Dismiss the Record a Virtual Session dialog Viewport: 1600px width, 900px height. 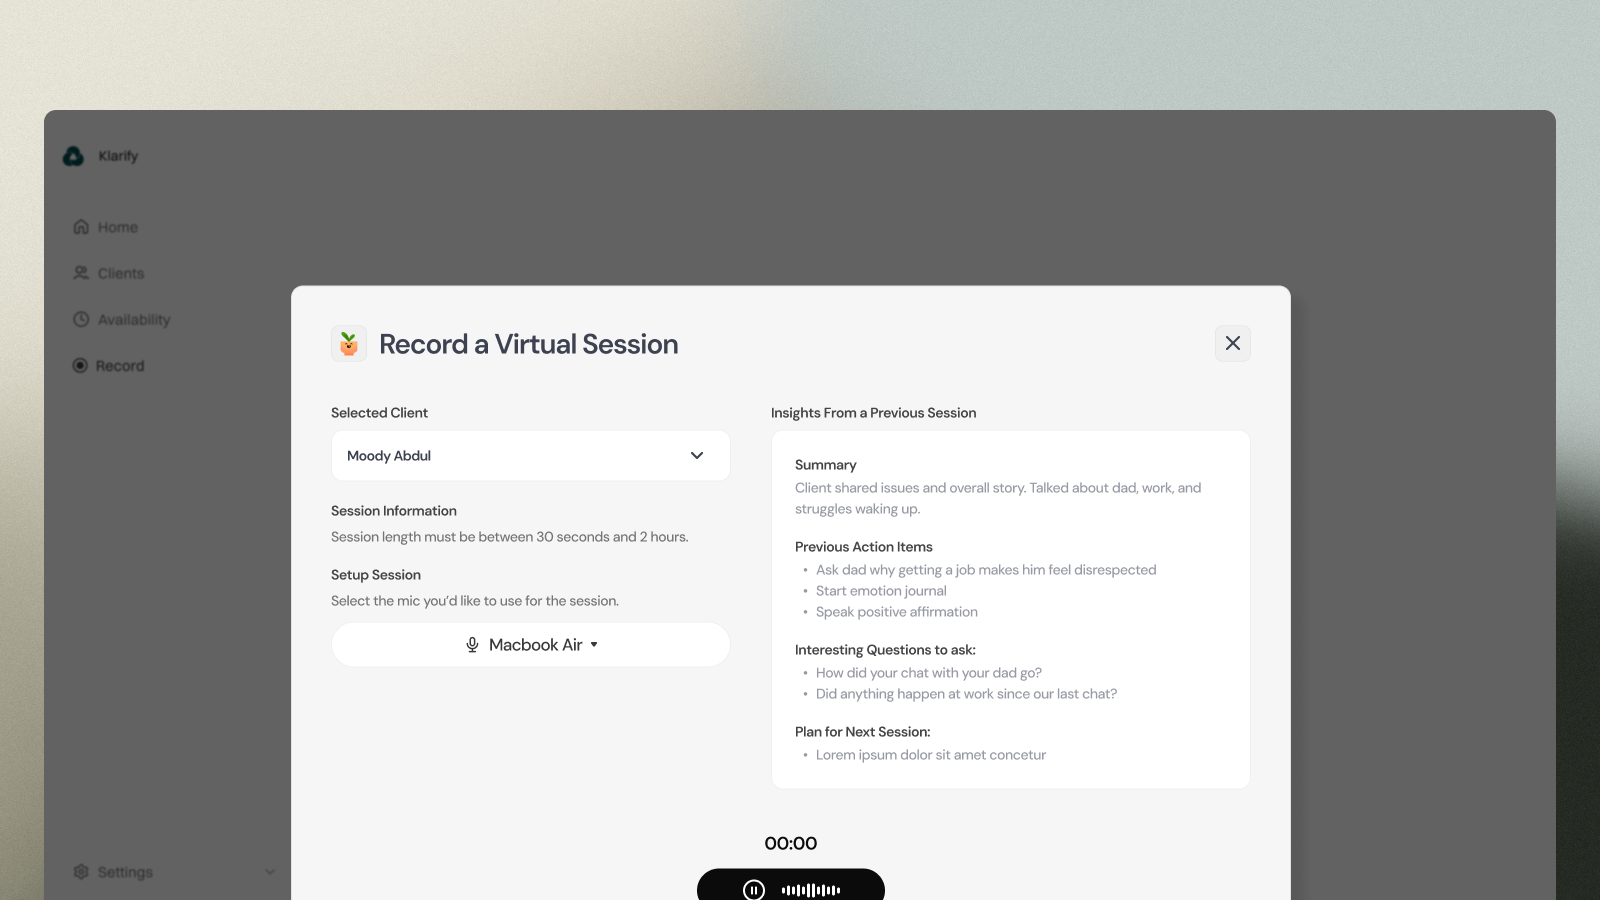[x=1232, y=343]
